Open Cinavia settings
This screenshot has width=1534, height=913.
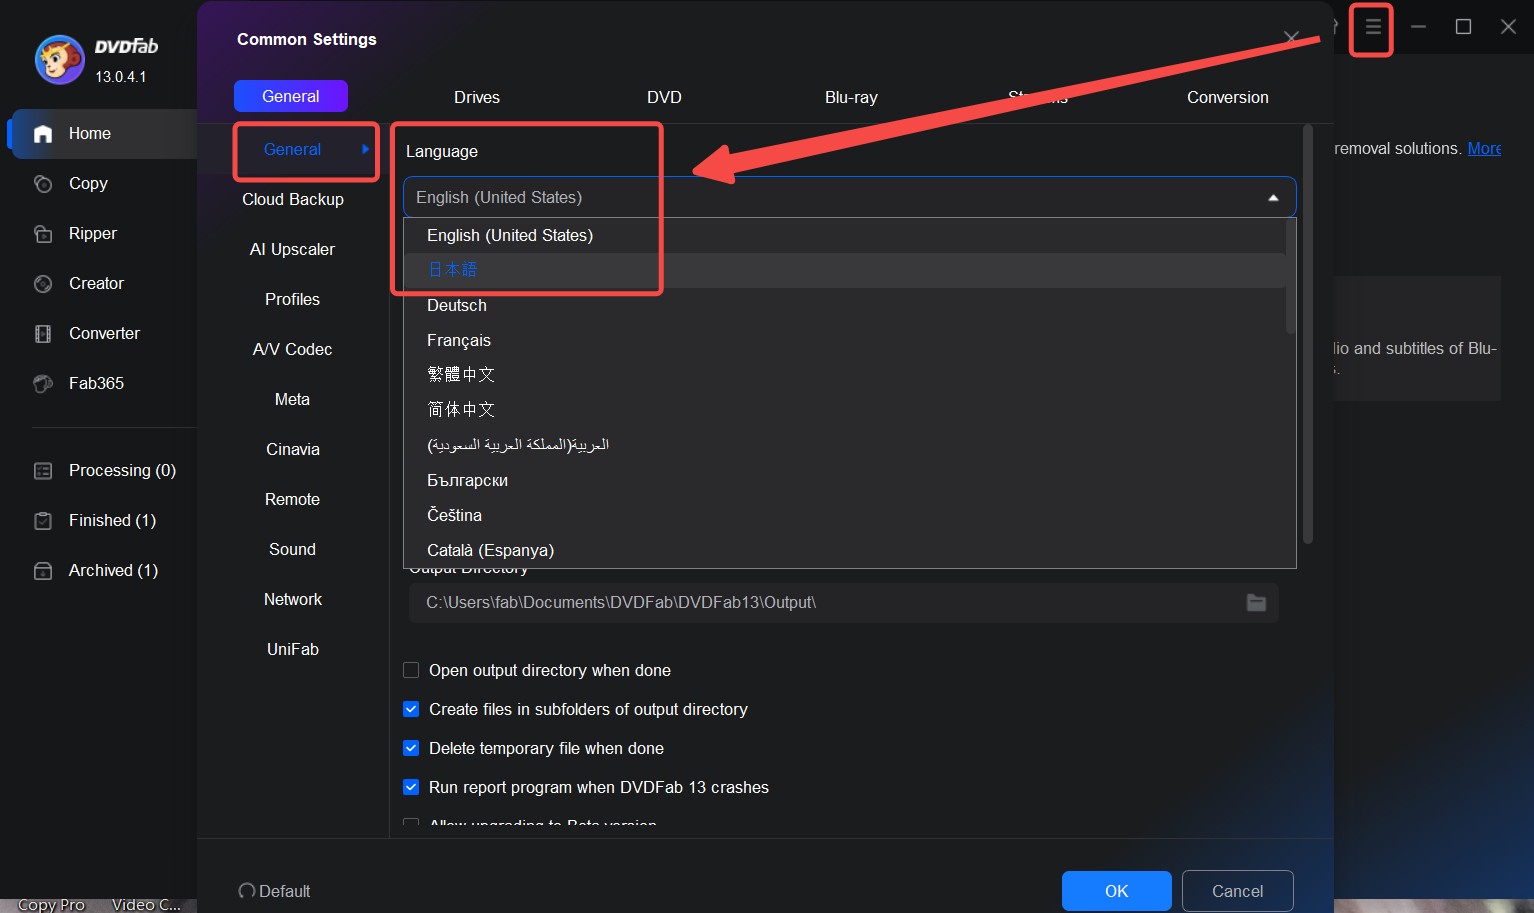click(x=293, y=449)
